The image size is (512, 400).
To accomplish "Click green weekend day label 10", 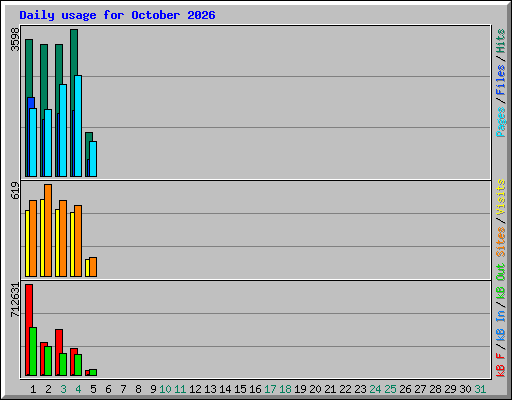I will [x=165, y=389].
